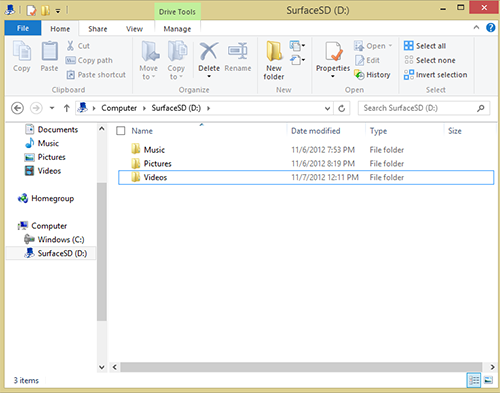Refresh the SurfaceSD (D:) view

(342, 108)
